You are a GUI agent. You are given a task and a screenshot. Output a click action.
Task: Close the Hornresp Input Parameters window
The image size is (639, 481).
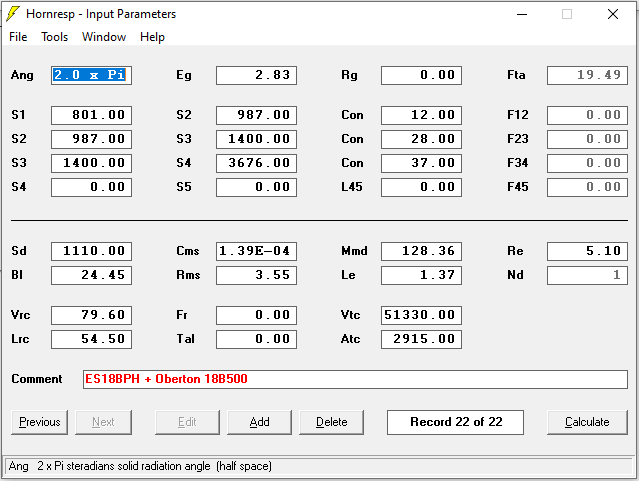[613, 14]
